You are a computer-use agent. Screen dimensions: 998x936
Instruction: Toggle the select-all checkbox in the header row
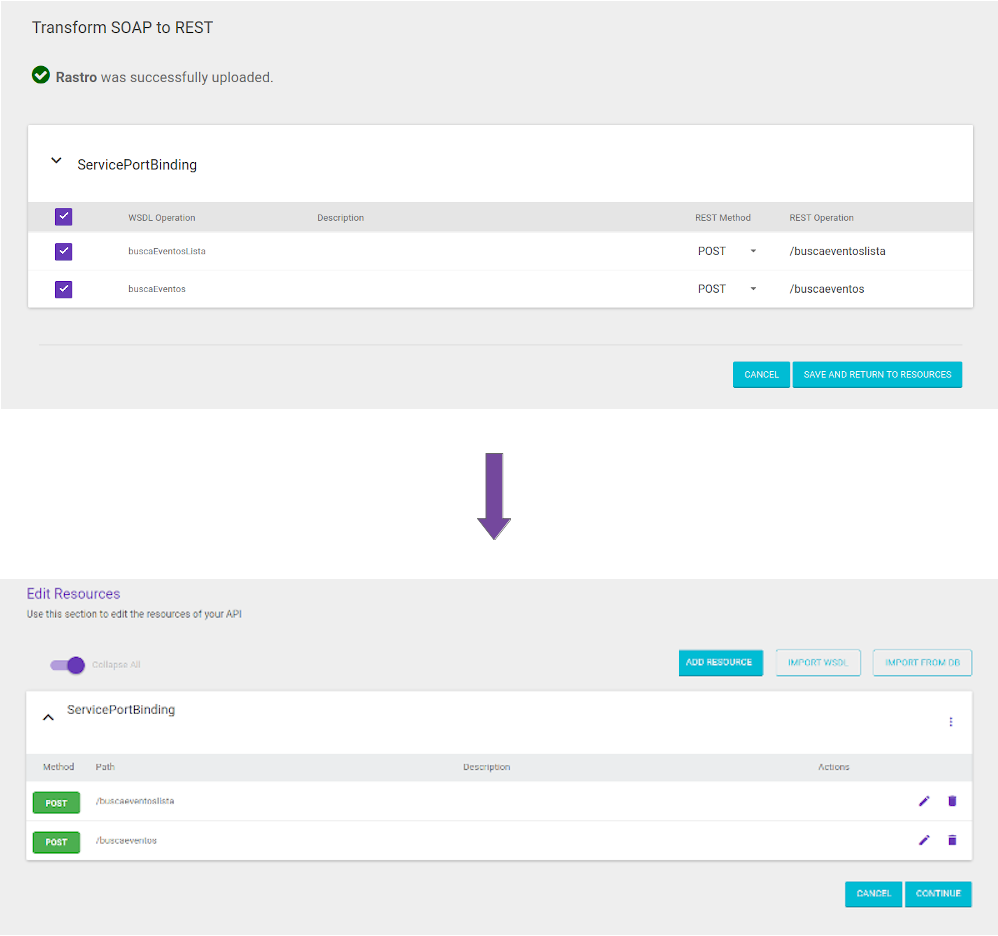63,216
